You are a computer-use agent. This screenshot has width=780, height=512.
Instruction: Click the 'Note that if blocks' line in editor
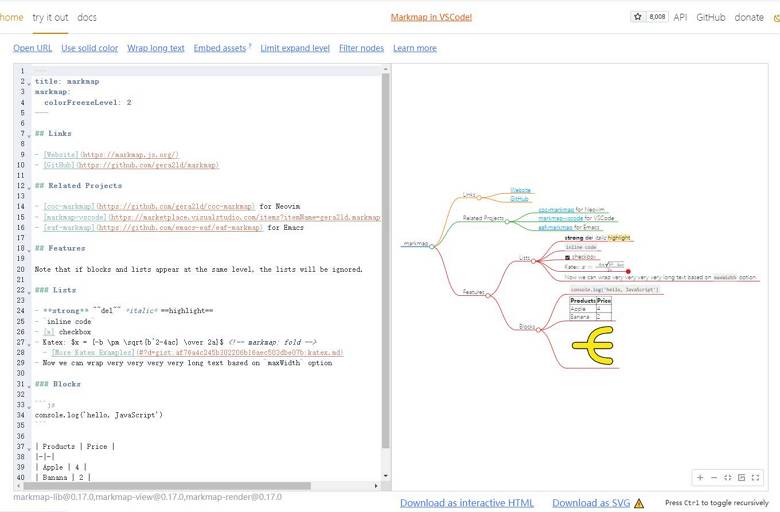[x=198, y=269]
